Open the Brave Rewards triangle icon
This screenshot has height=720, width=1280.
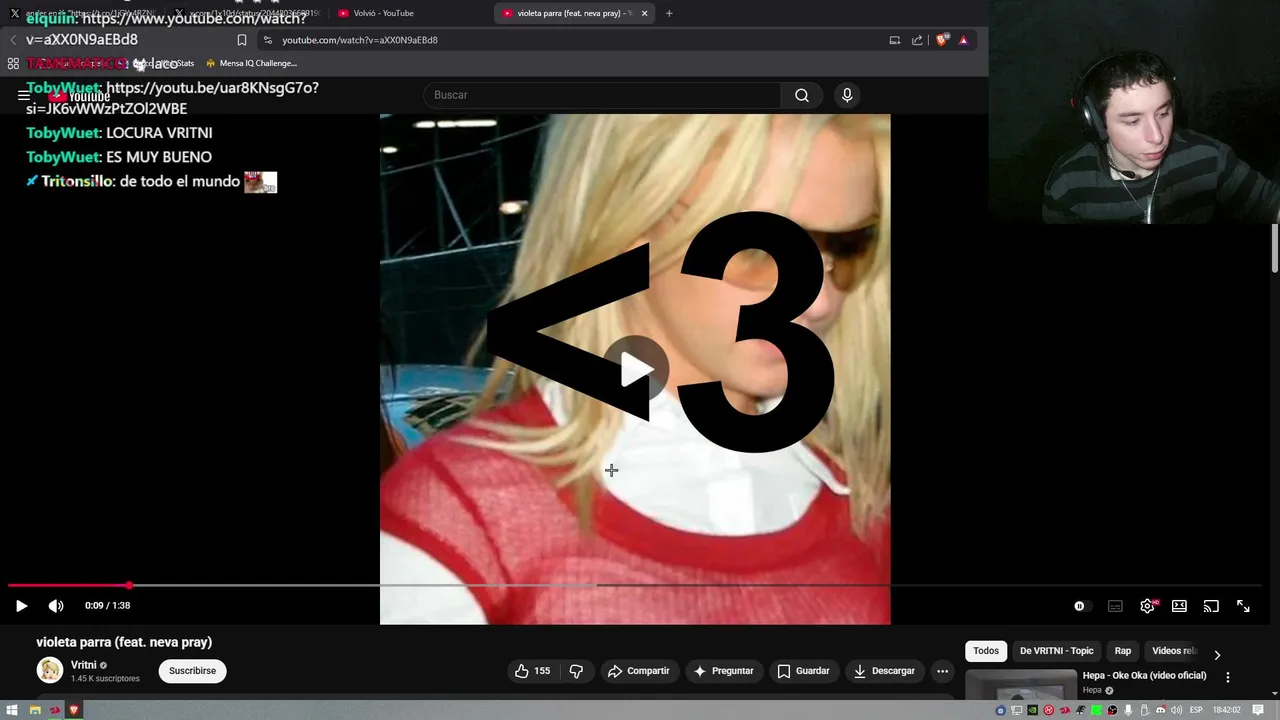coord(963,40)
